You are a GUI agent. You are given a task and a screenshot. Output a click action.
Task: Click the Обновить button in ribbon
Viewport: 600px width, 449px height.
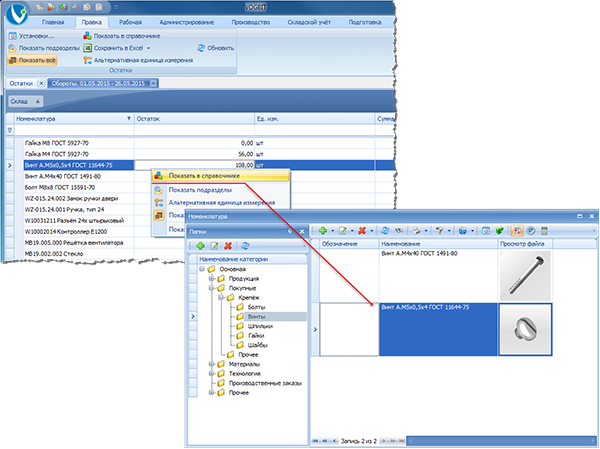(215, 48)
